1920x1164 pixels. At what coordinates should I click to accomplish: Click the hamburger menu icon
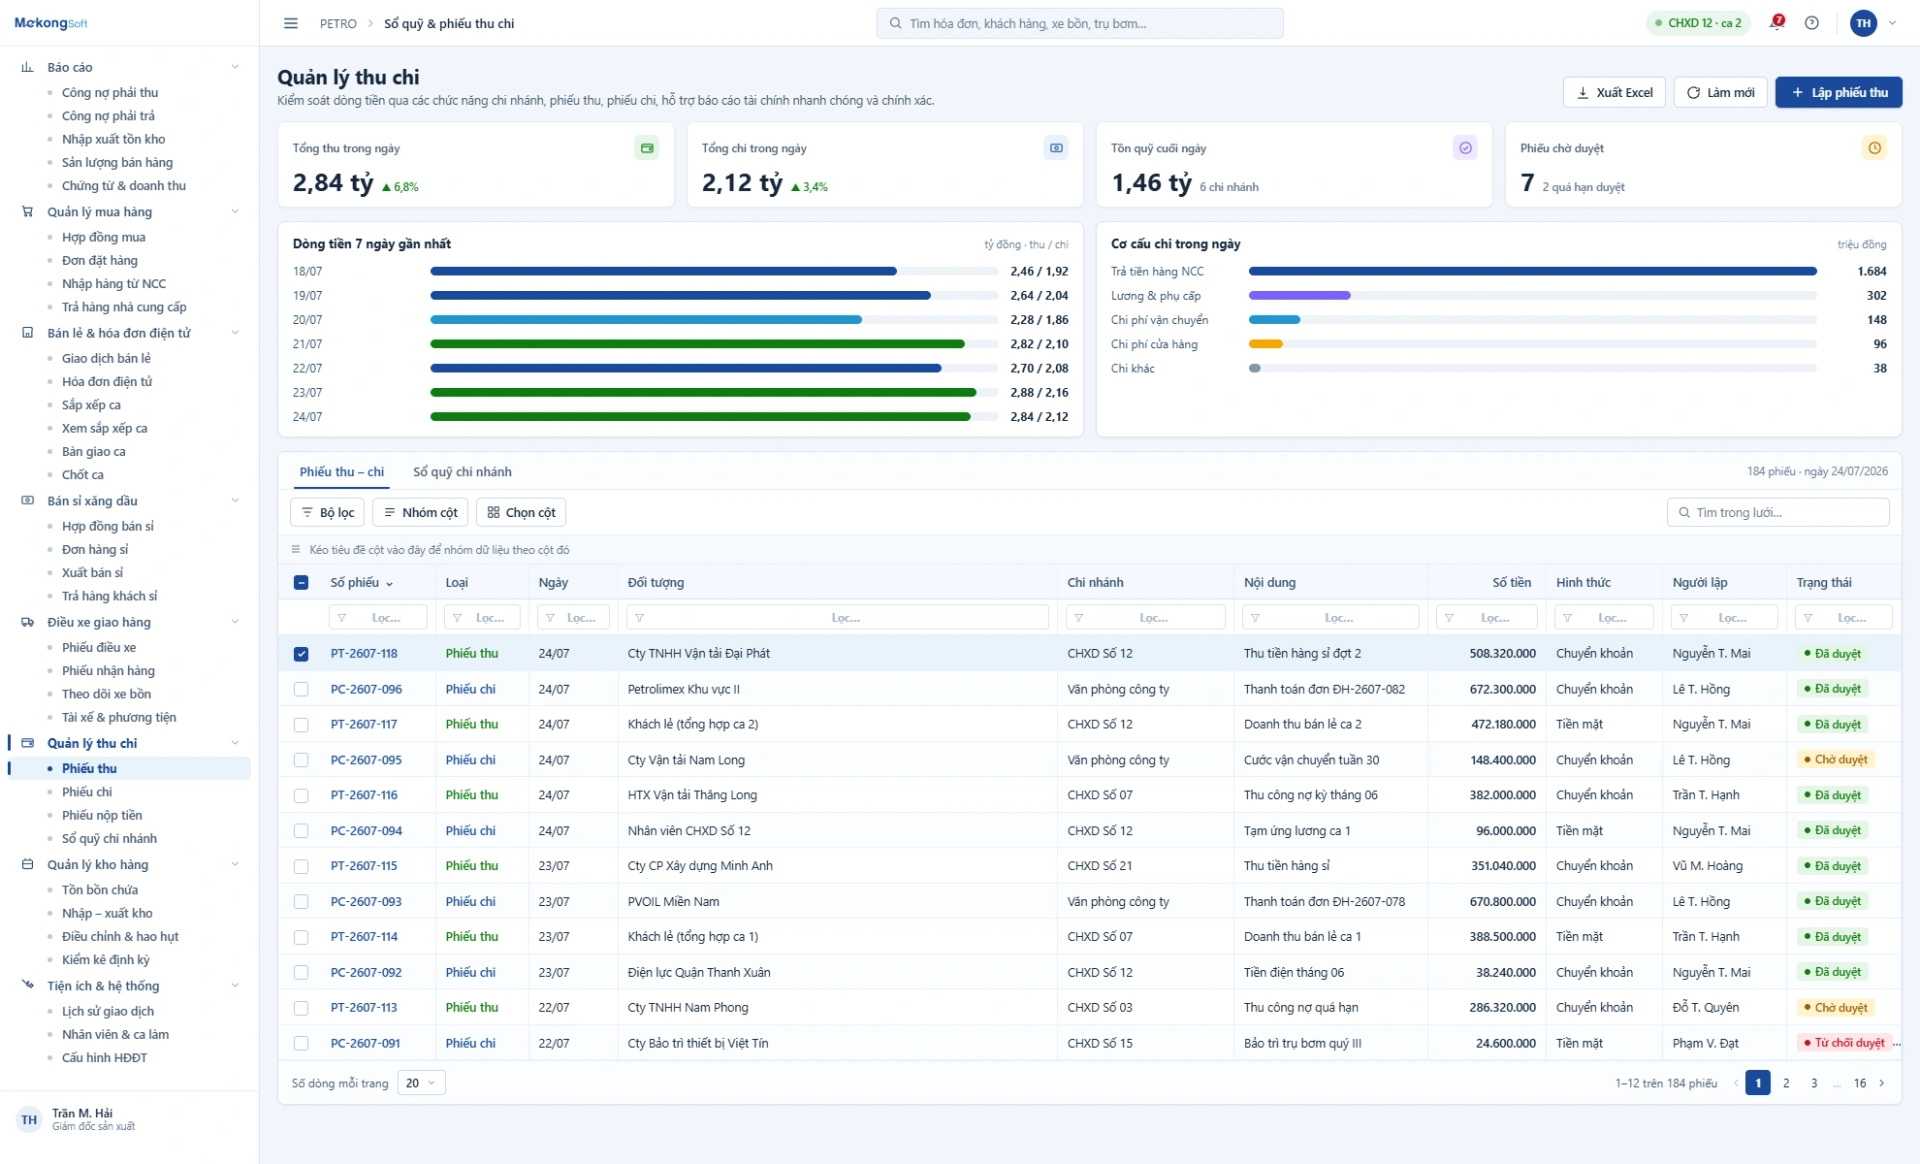pyautogui.click(x=290, y=23)
